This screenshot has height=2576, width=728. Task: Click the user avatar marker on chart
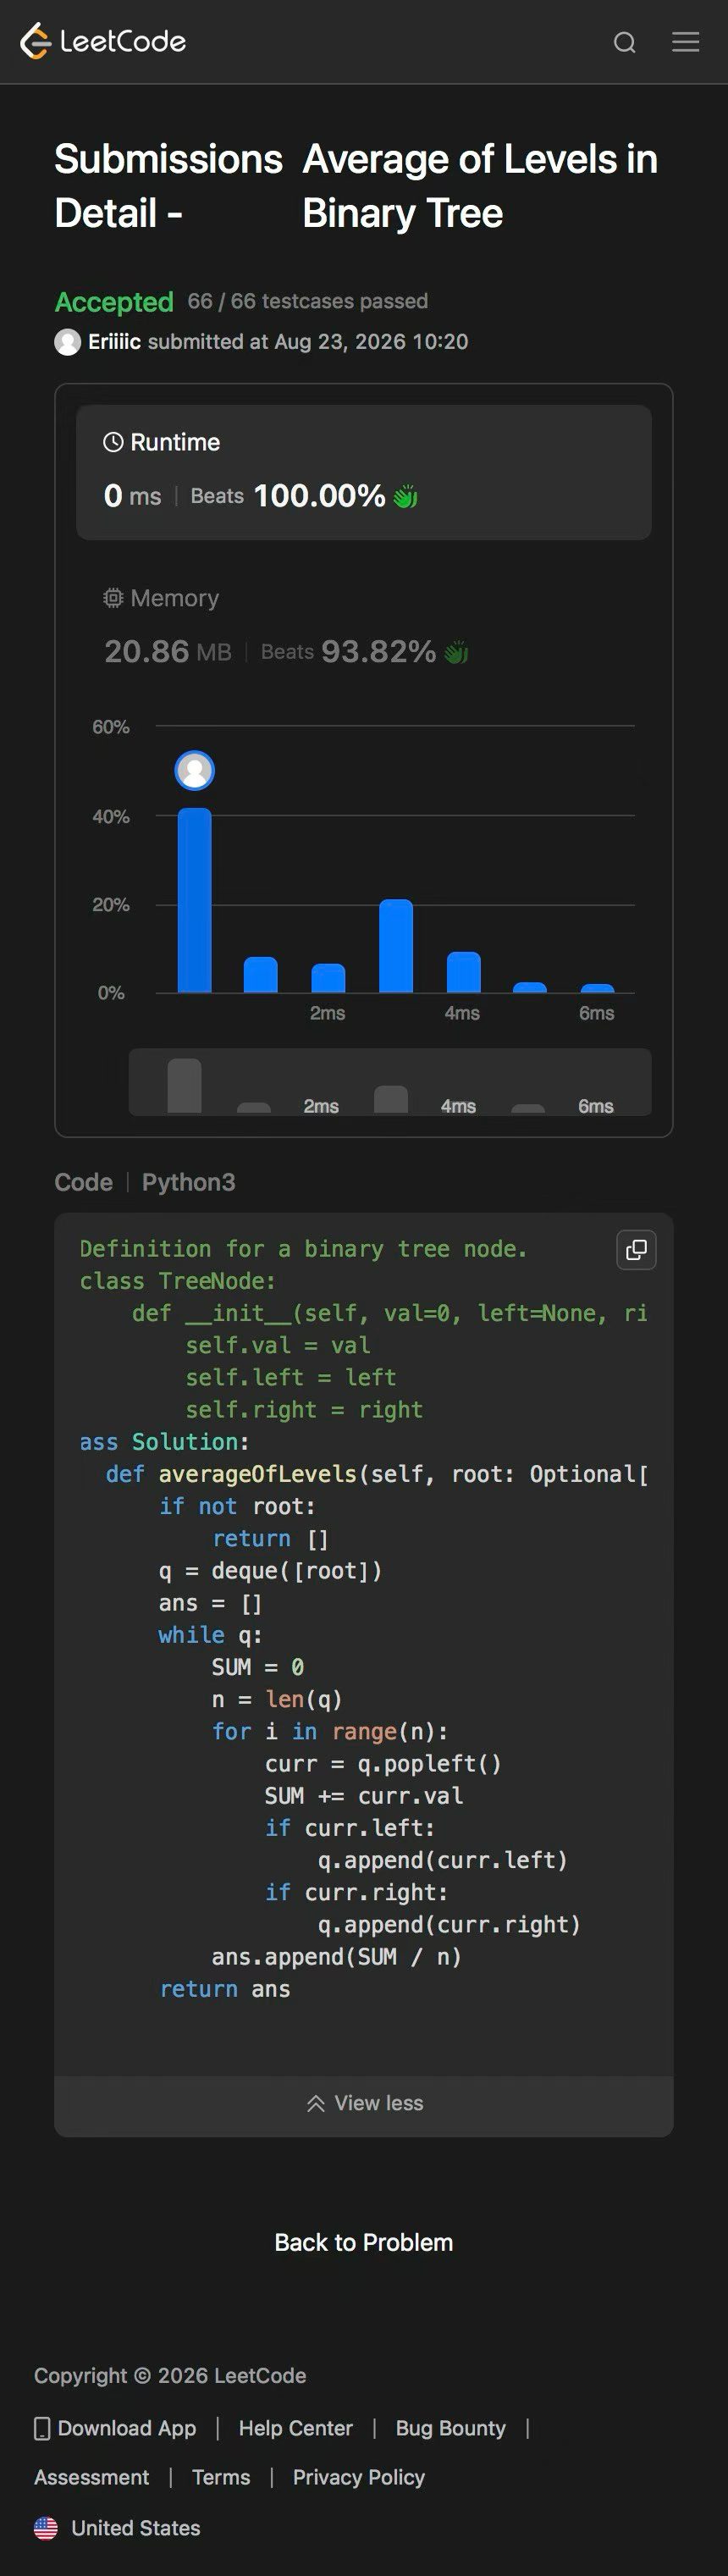[x=195, y=770]
